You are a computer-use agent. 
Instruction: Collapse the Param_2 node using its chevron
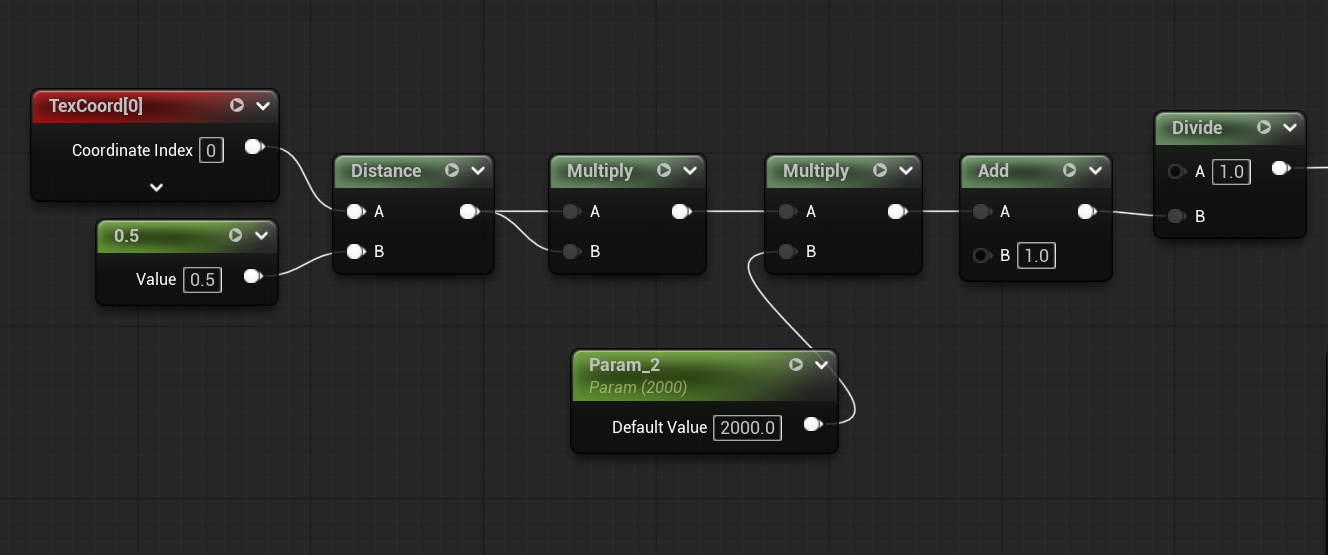[821, 365]
